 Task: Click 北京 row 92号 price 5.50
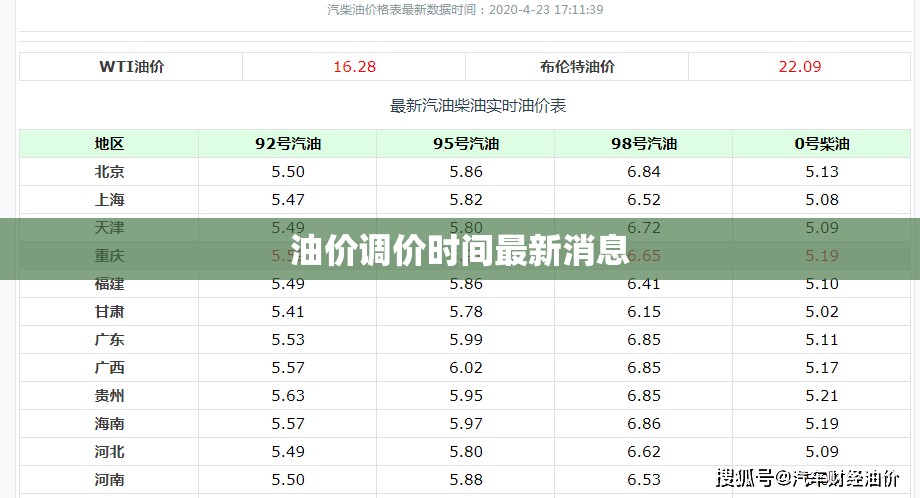(288, 172)
